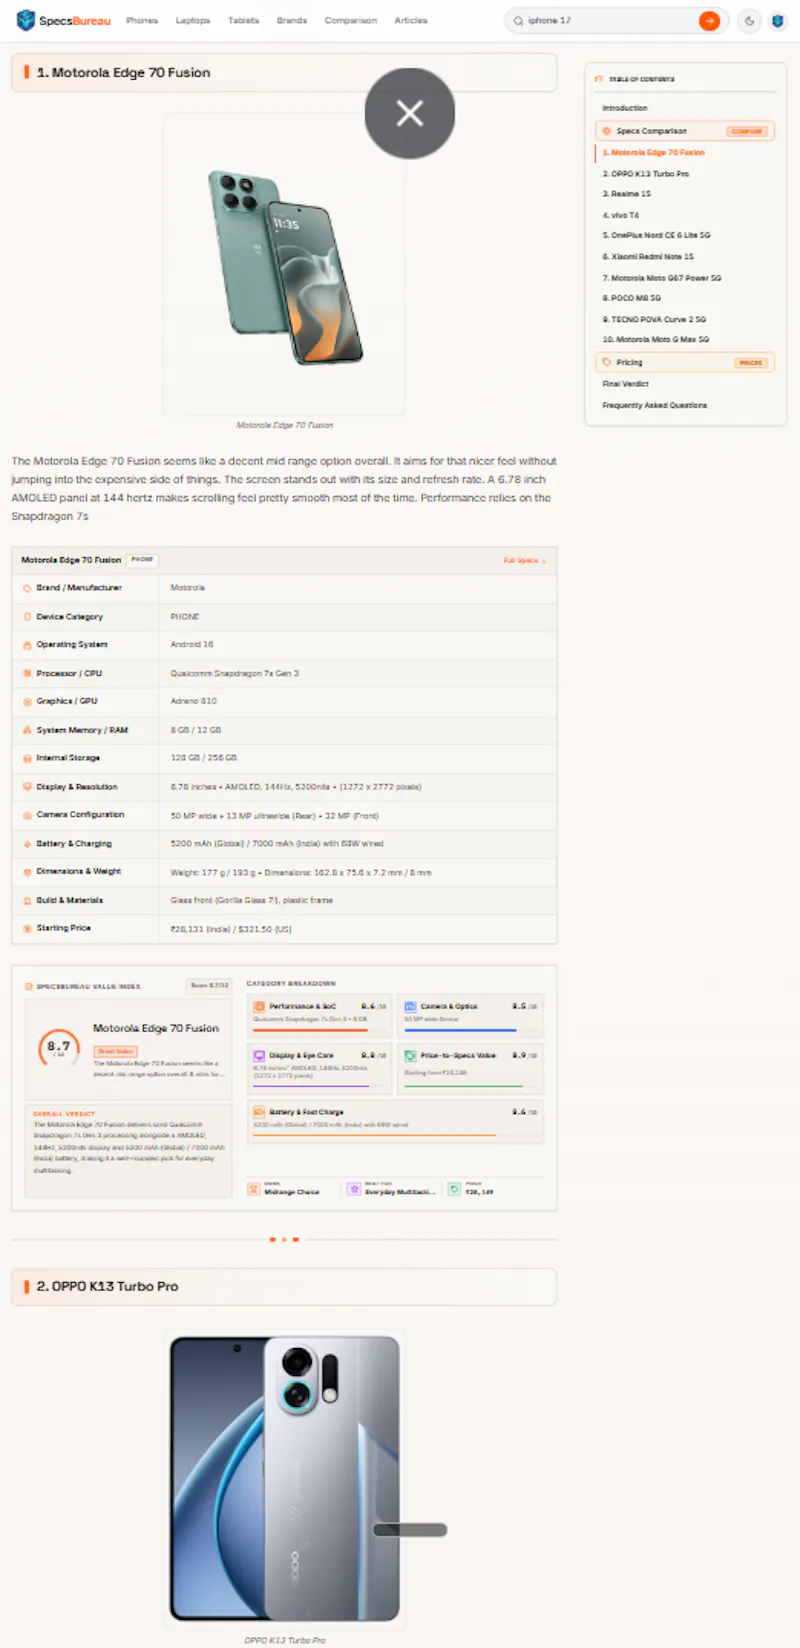Click the COMPARE badge in the contents
The height and width of the screenshot is (1648, 800).
pos(747,131)
